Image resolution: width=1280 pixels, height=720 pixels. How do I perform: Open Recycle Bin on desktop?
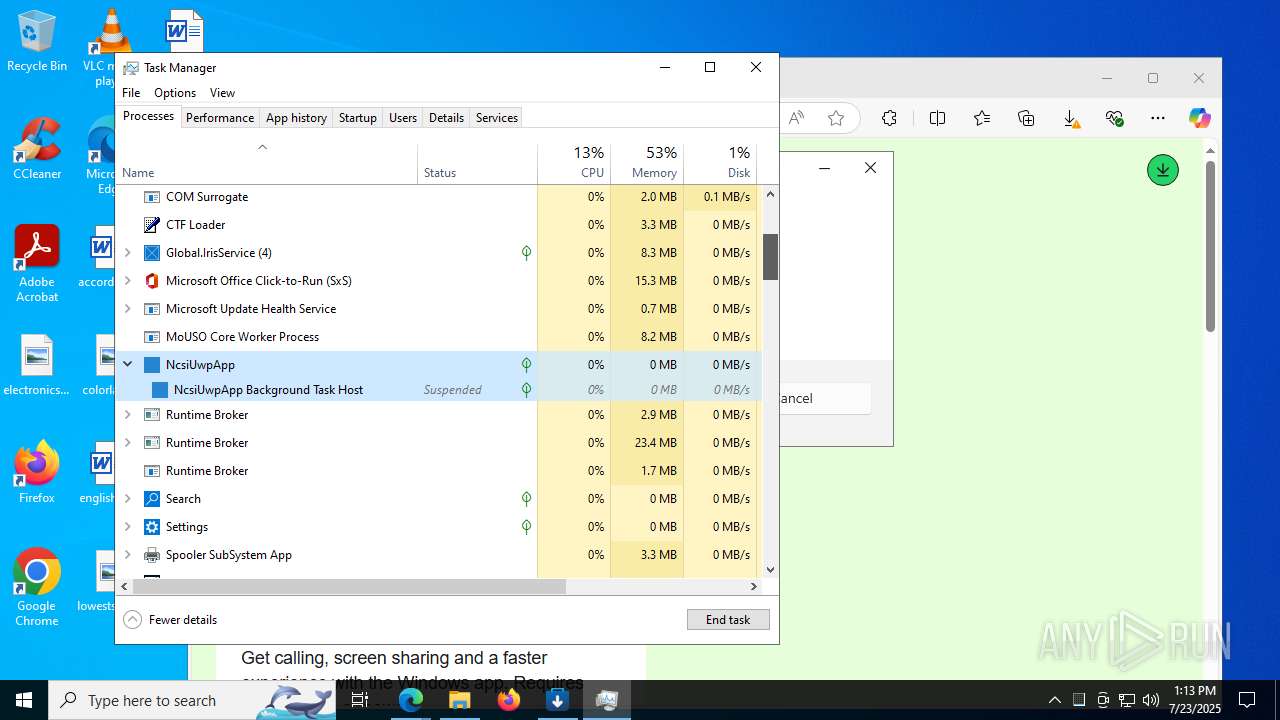37,42
